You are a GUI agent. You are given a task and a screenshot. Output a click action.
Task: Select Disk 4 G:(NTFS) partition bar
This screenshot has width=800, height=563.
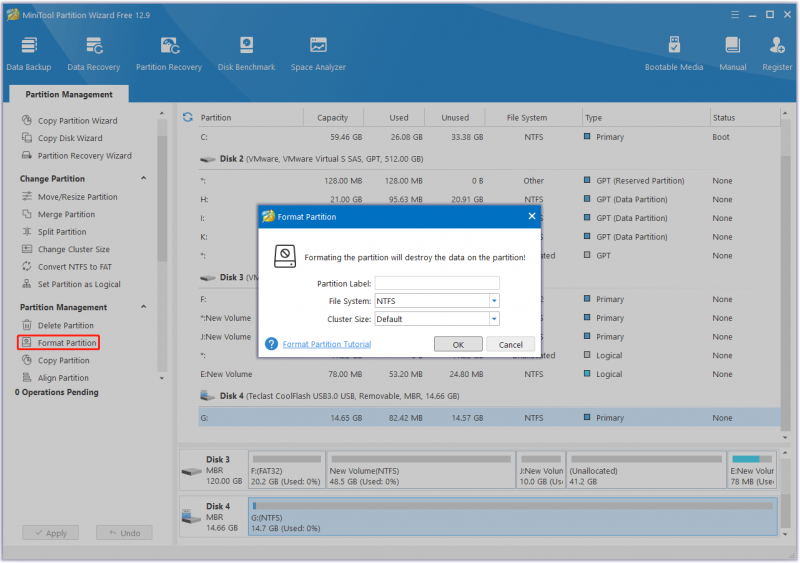pyautogui.click(x=512, y=517)
